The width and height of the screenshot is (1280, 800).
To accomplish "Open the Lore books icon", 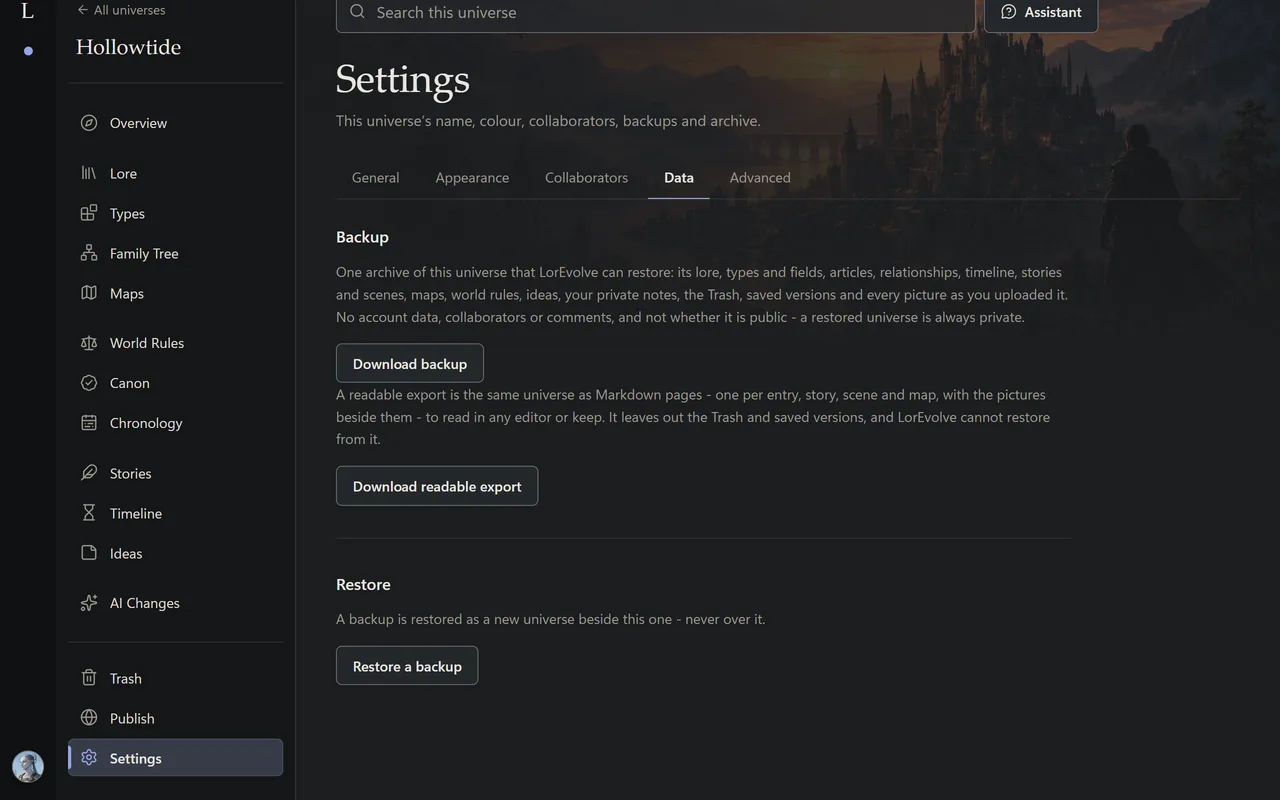I will pos(89,173).
